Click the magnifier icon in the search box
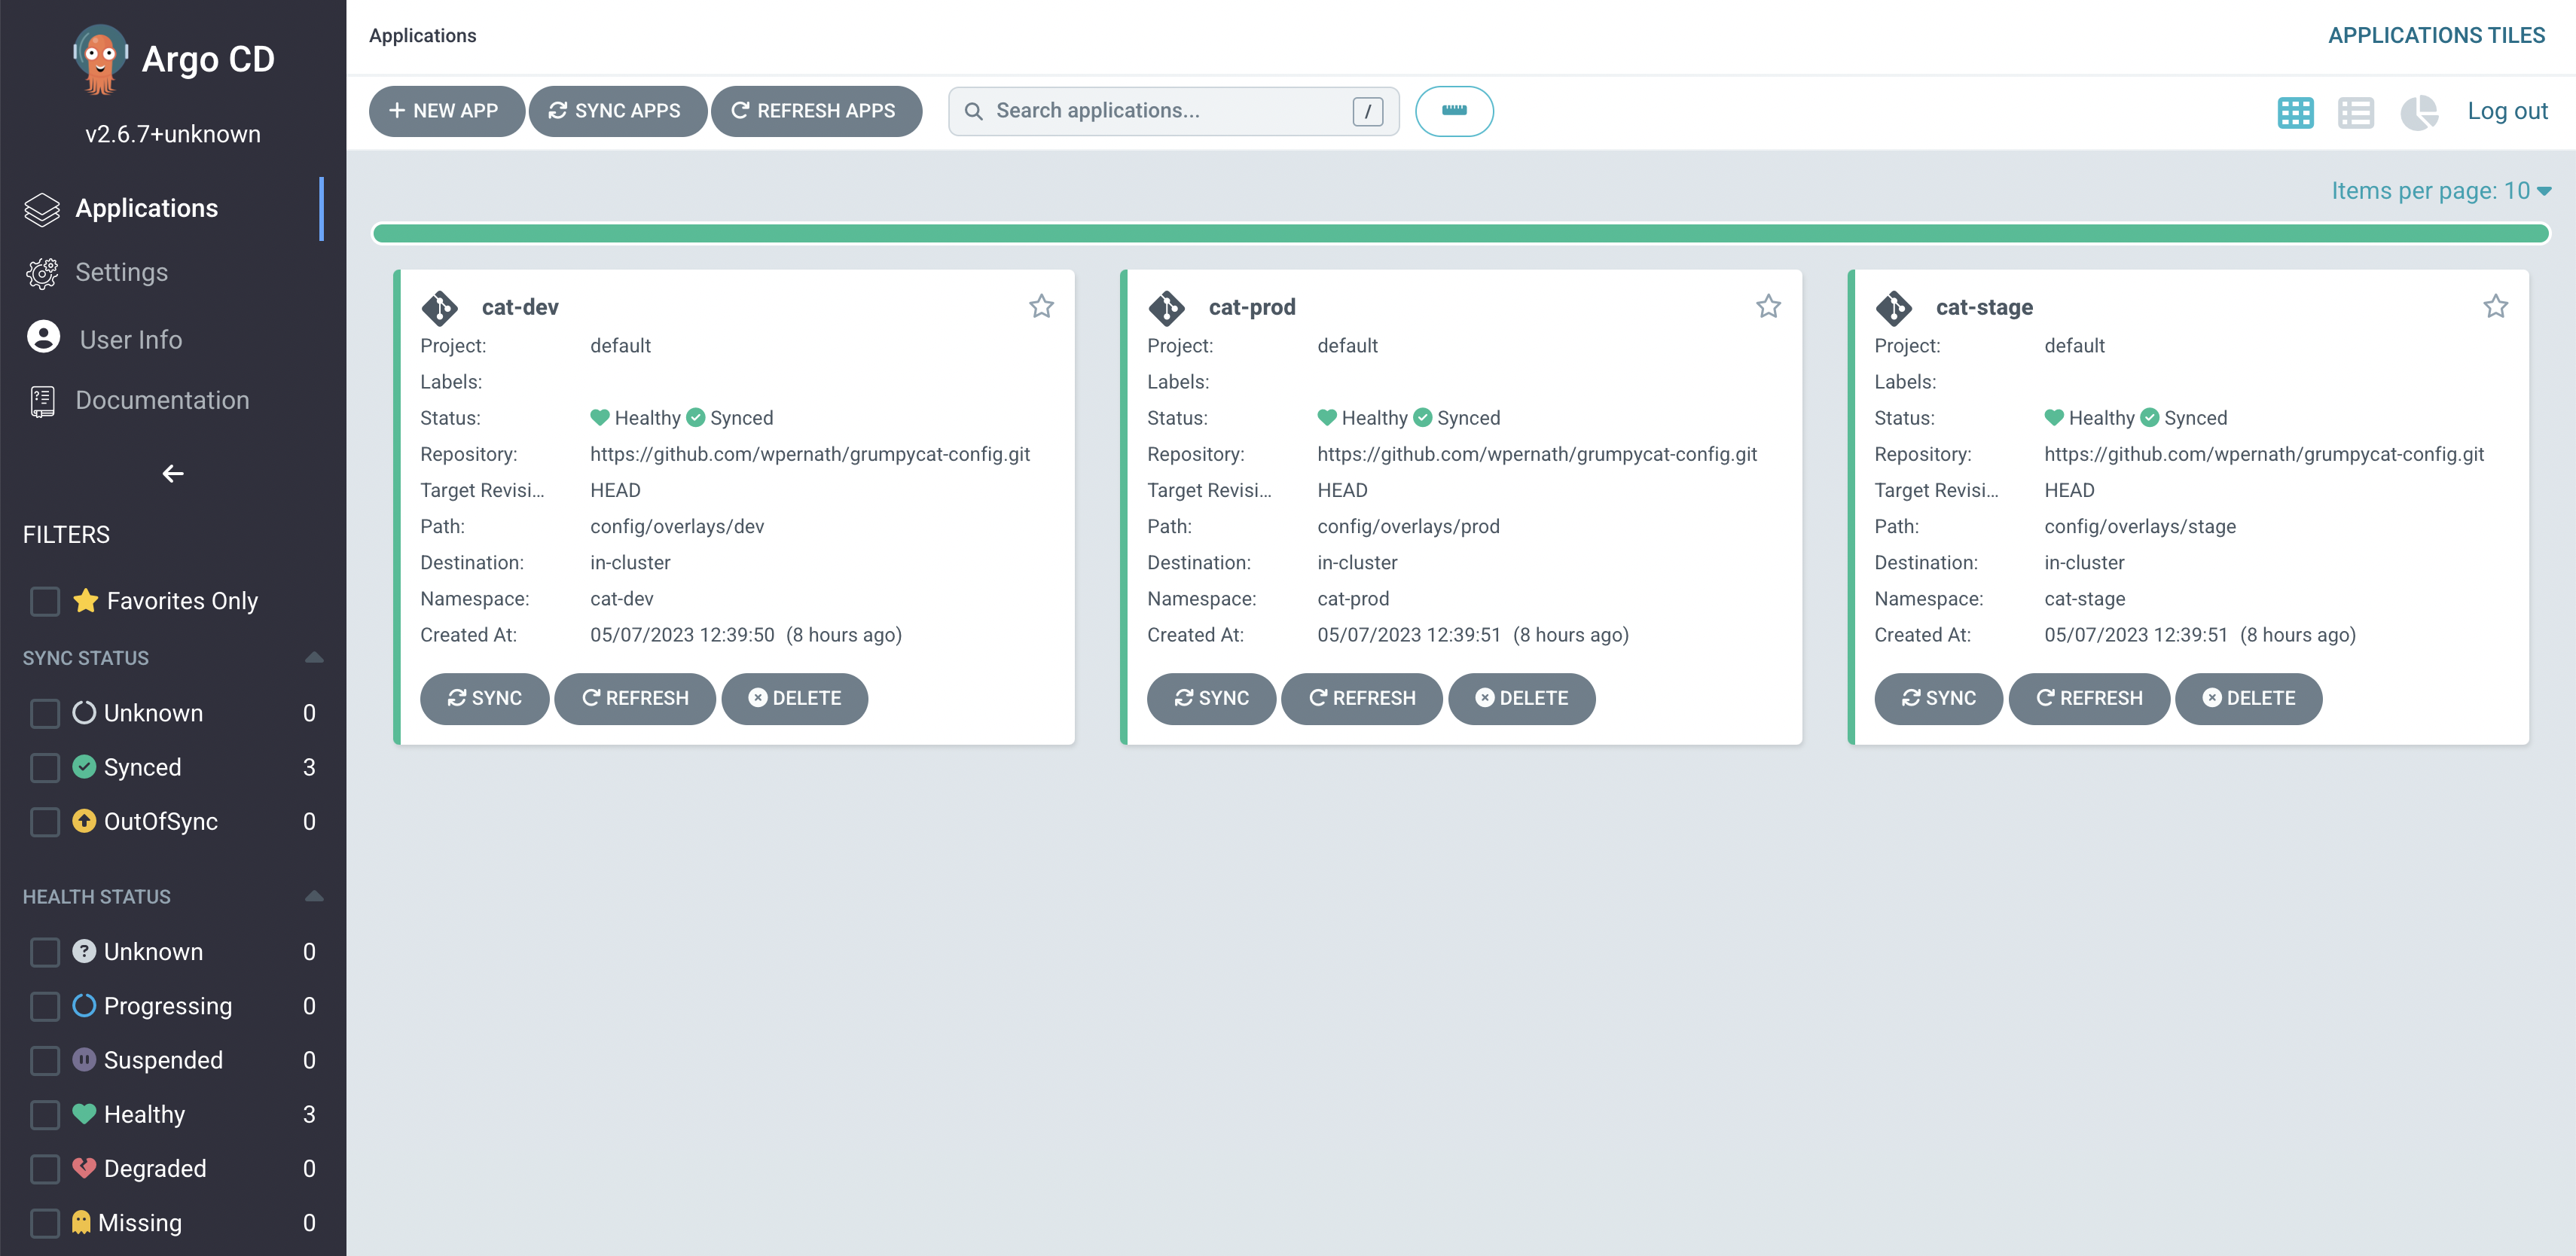Screen dimensions: 2576x1256 973,111
